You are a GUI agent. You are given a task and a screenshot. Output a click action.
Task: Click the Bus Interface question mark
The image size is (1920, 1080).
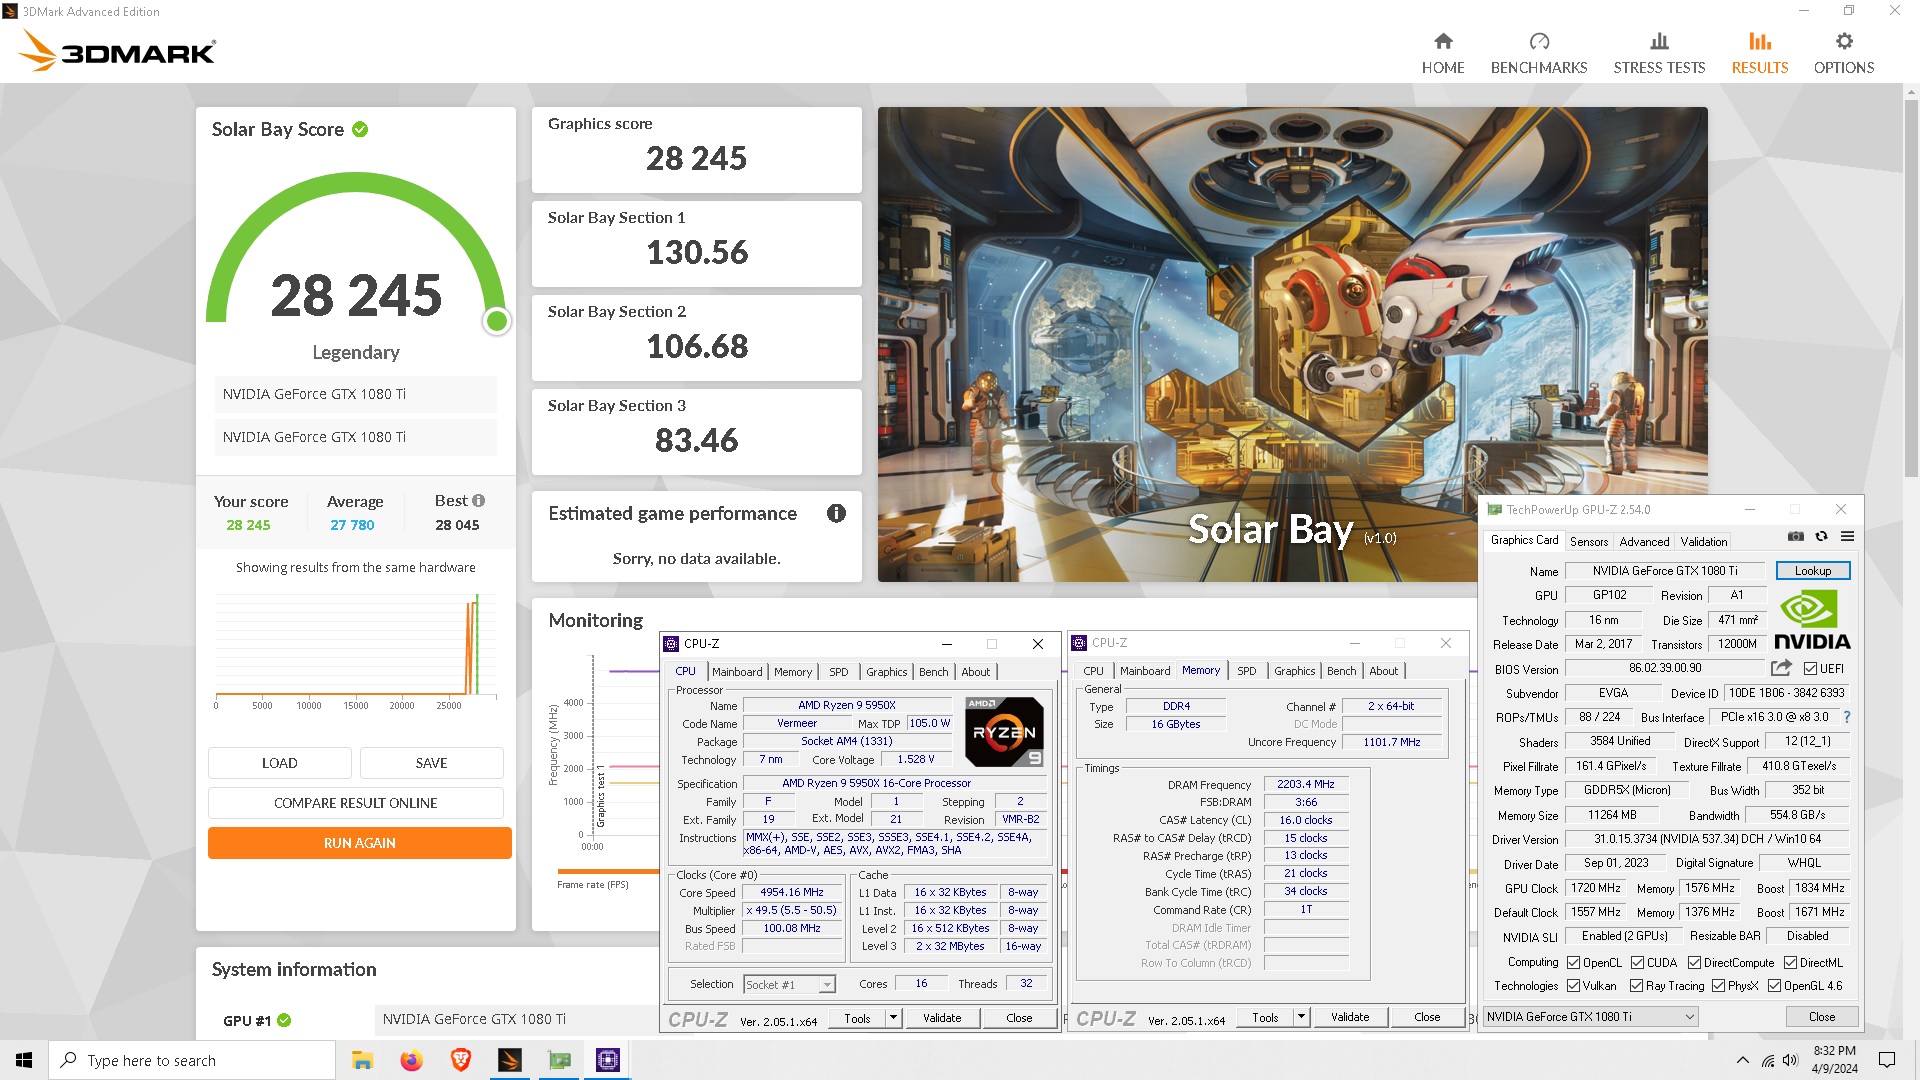pos(1846,717)
